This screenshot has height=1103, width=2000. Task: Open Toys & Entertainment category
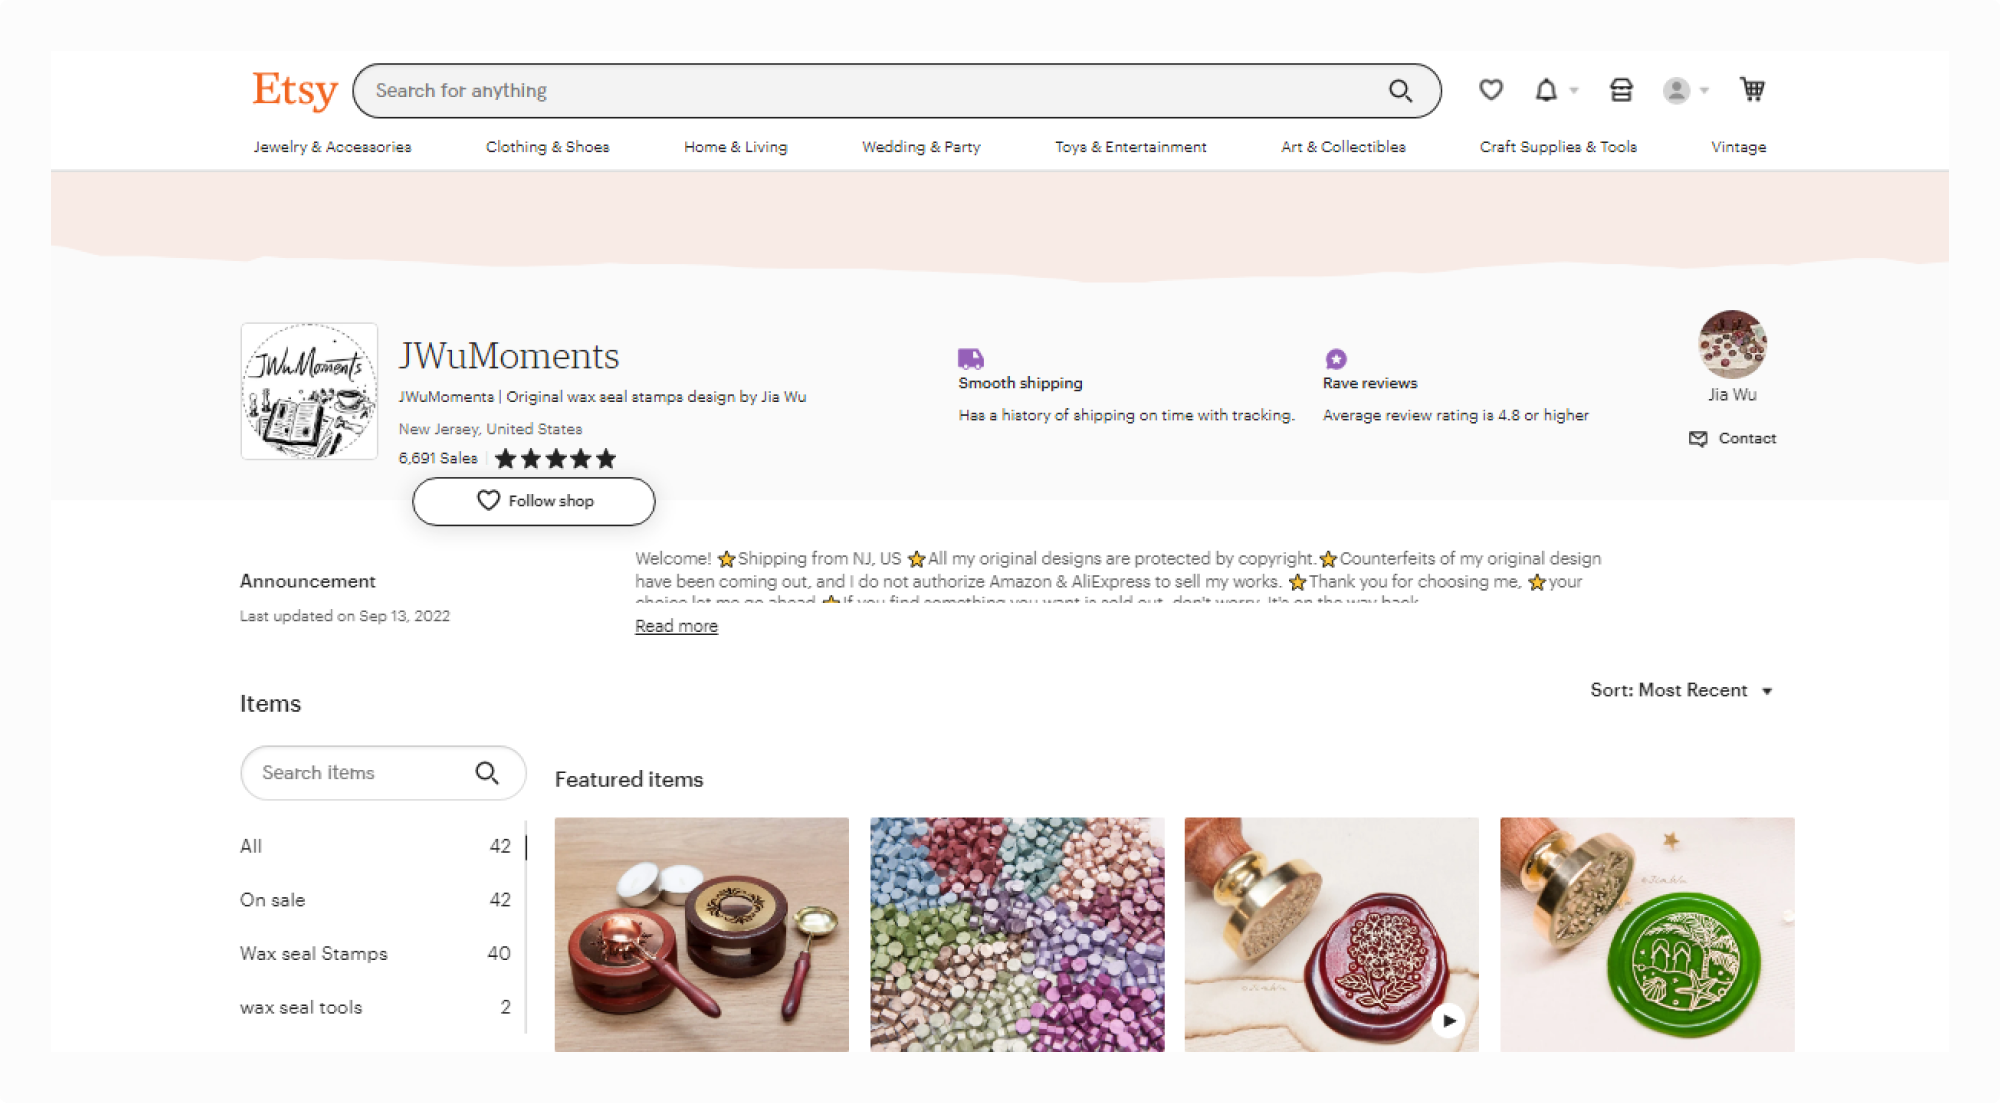pyautogui.click(x=1130, y=147)
